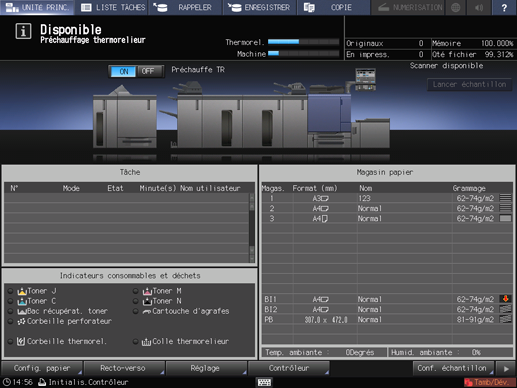Open the COPIE tab
Screen dimensions: 517x388
[x=333, y=7]
